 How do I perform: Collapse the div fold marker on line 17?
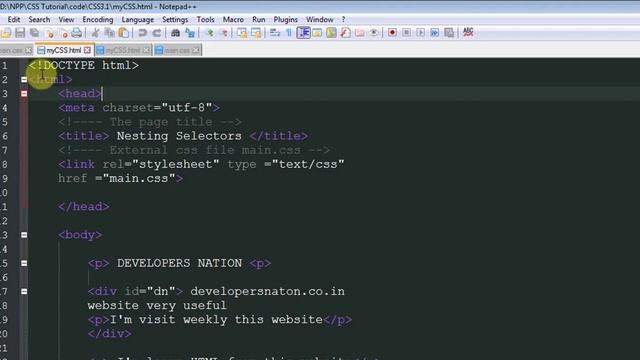click(24, 291)
